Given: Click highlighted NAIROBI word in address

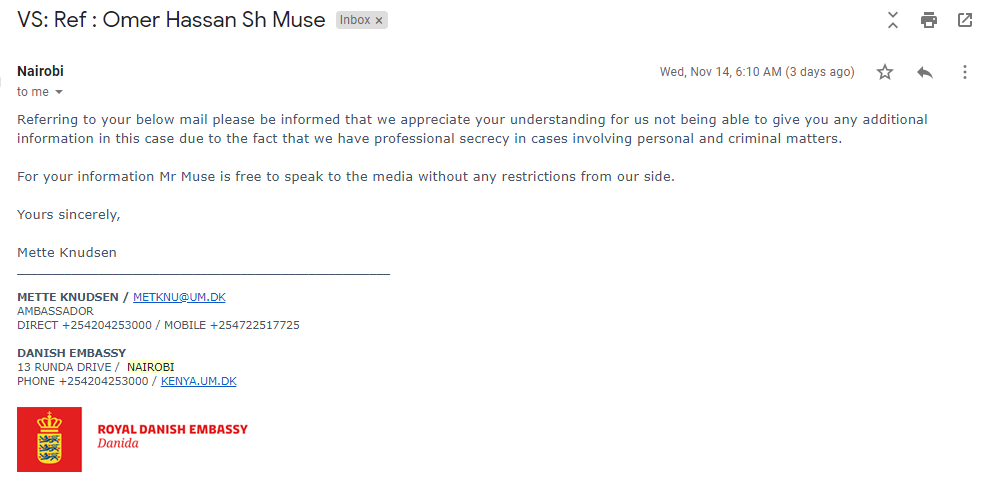Looking at the screenshot, I should pyautogui.click(x=151, y=367).
